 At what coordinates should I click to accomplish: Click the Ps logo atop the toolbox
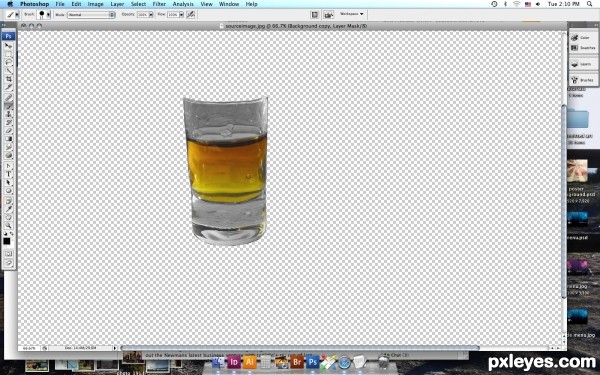click(x=8, y=36)
